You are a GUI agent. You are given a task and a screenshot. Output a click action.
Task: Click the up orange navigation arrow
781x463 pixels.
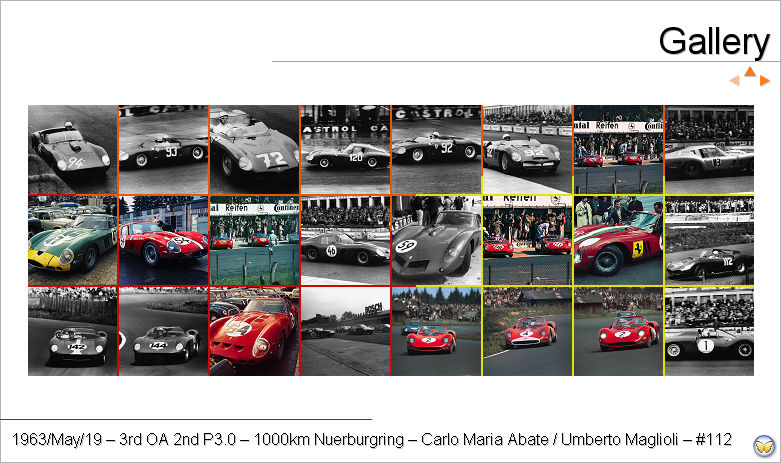(750, 72)
